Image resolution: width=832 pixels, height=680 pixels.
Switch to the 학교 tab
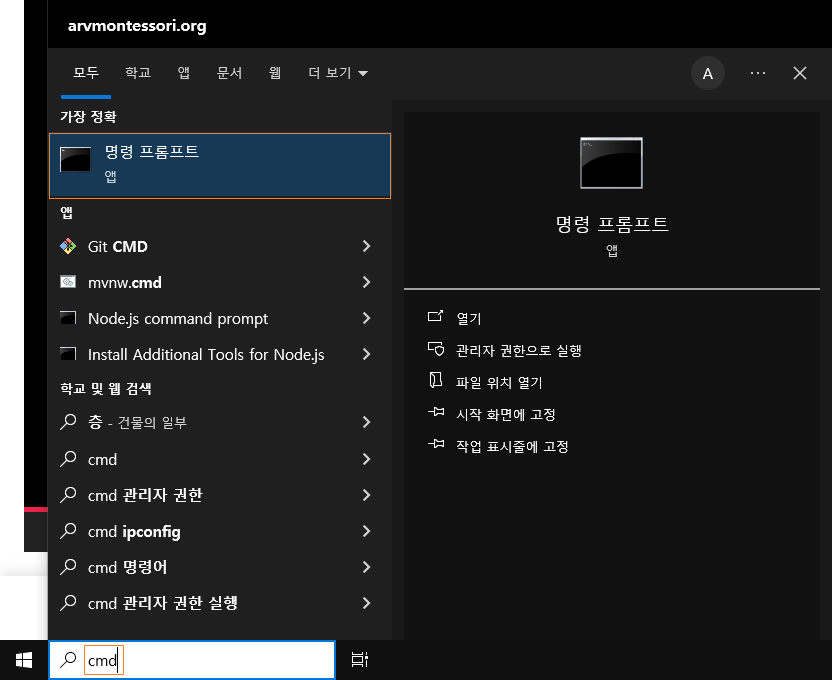coord(138,73)
